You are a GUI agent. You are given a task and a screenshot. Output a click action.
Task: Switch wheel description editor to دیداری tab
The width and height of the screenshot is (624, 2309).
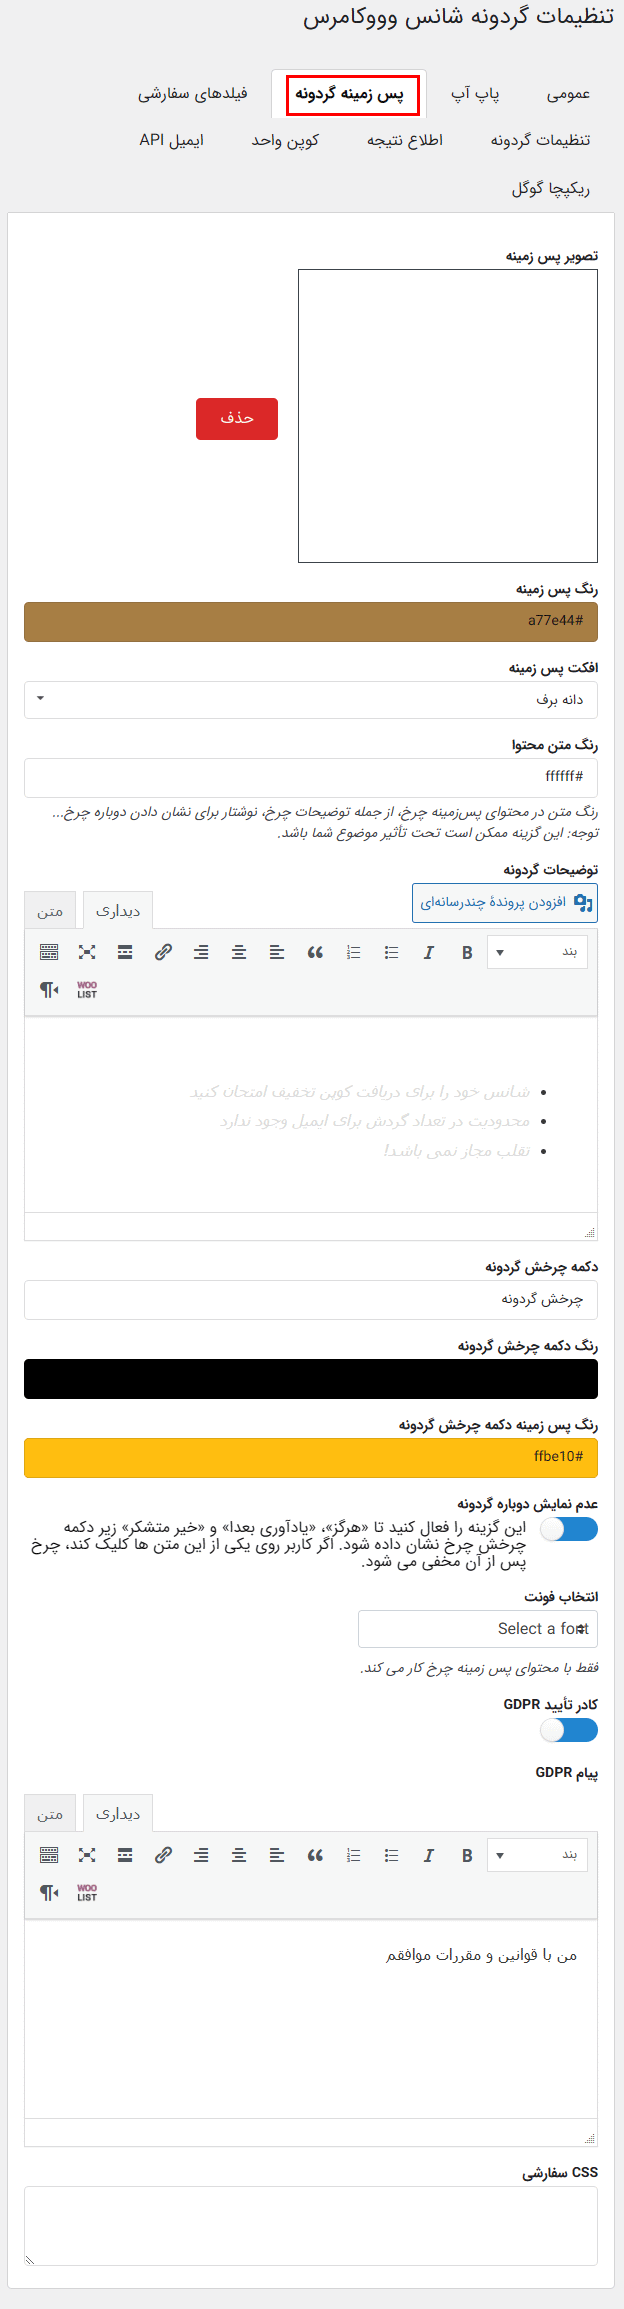point(118,910)
